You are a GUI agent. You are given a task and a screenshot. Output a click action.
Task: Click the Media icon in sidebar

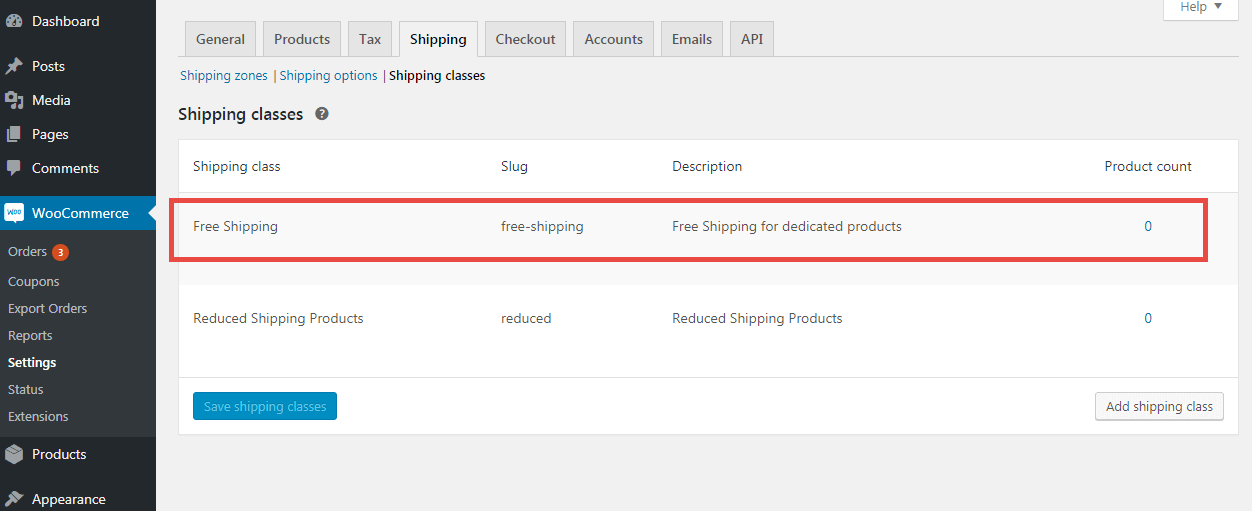pos(14,100)
